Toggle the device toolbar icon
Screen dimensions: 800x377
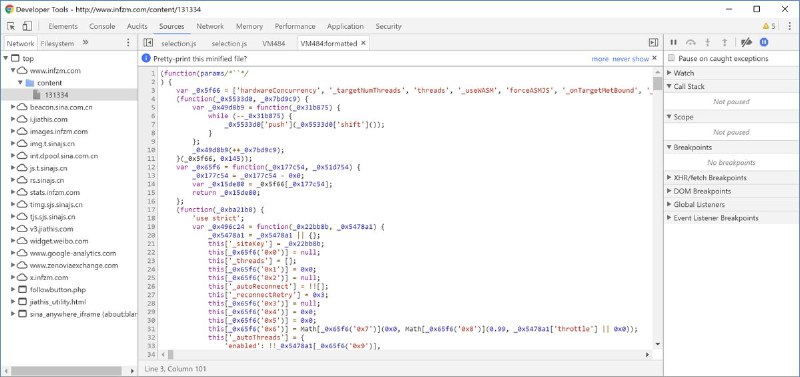(27, 26)
